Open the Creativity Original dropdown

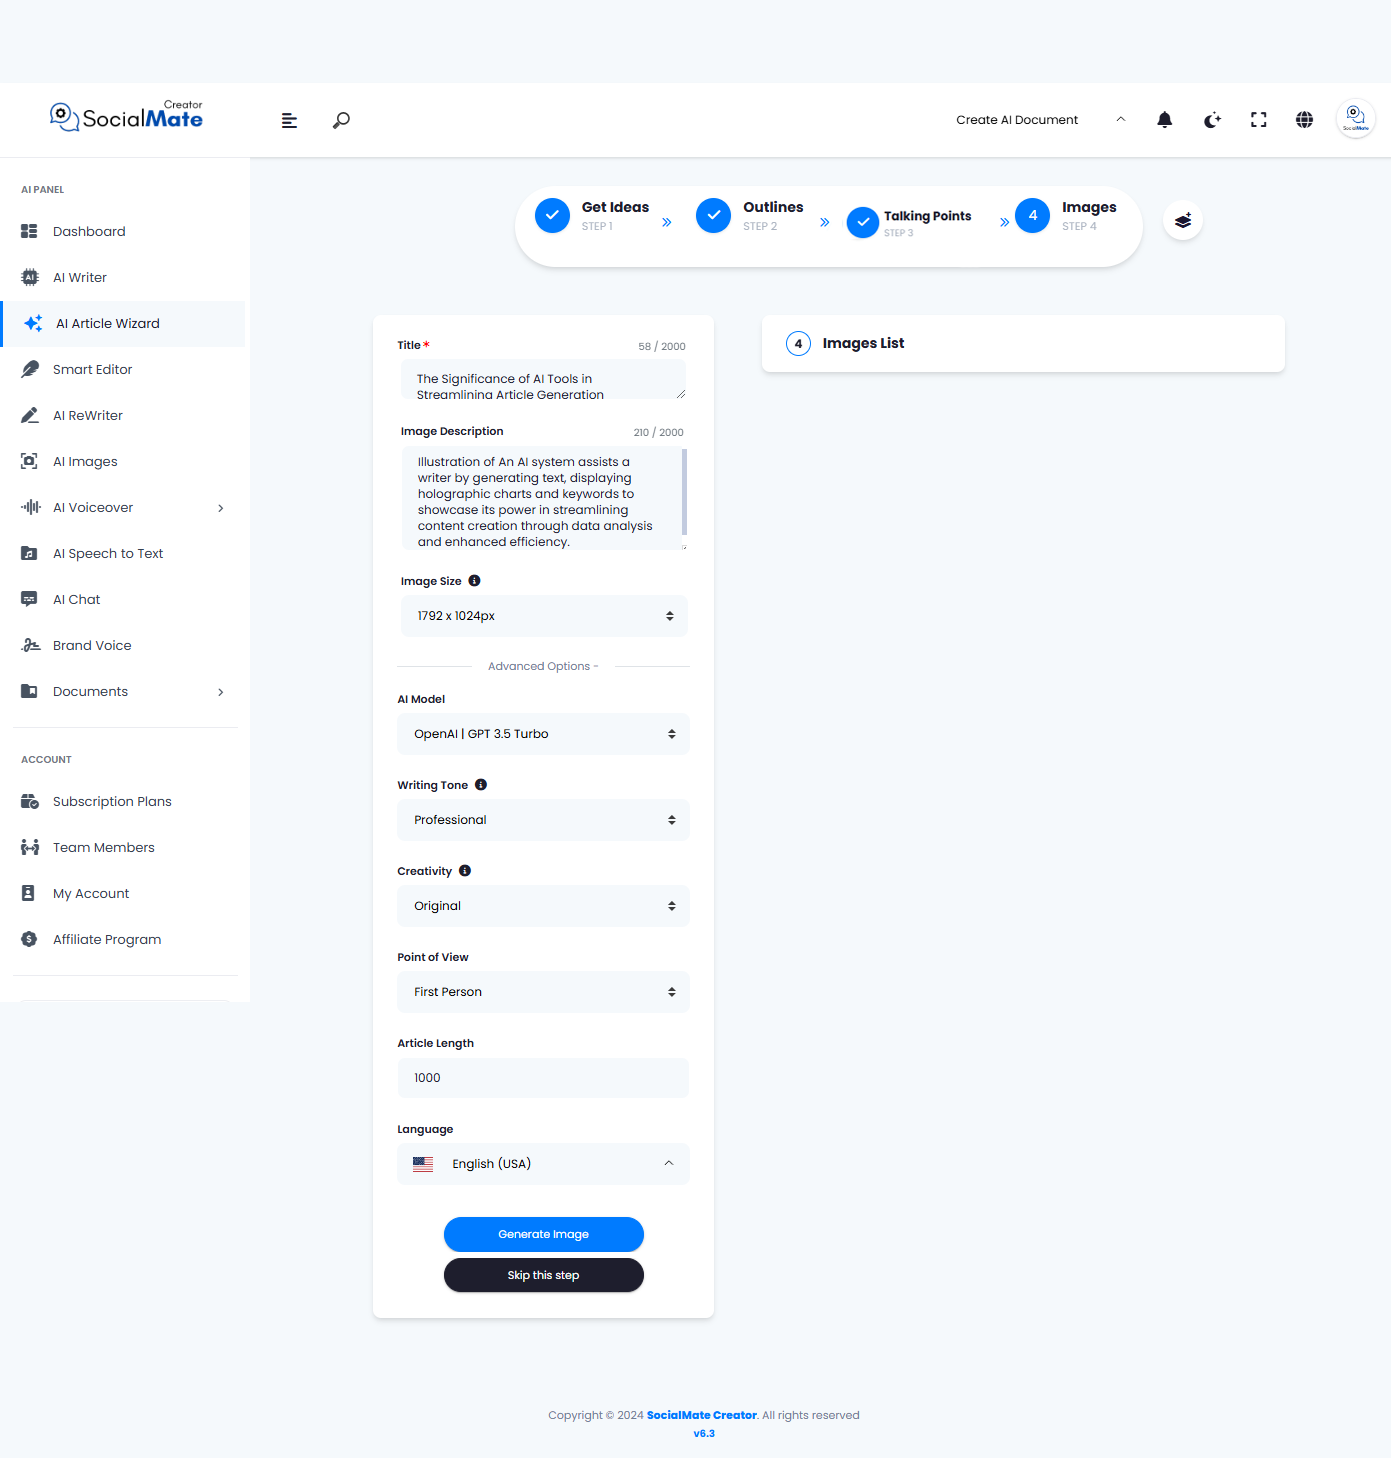coord(544,906)
